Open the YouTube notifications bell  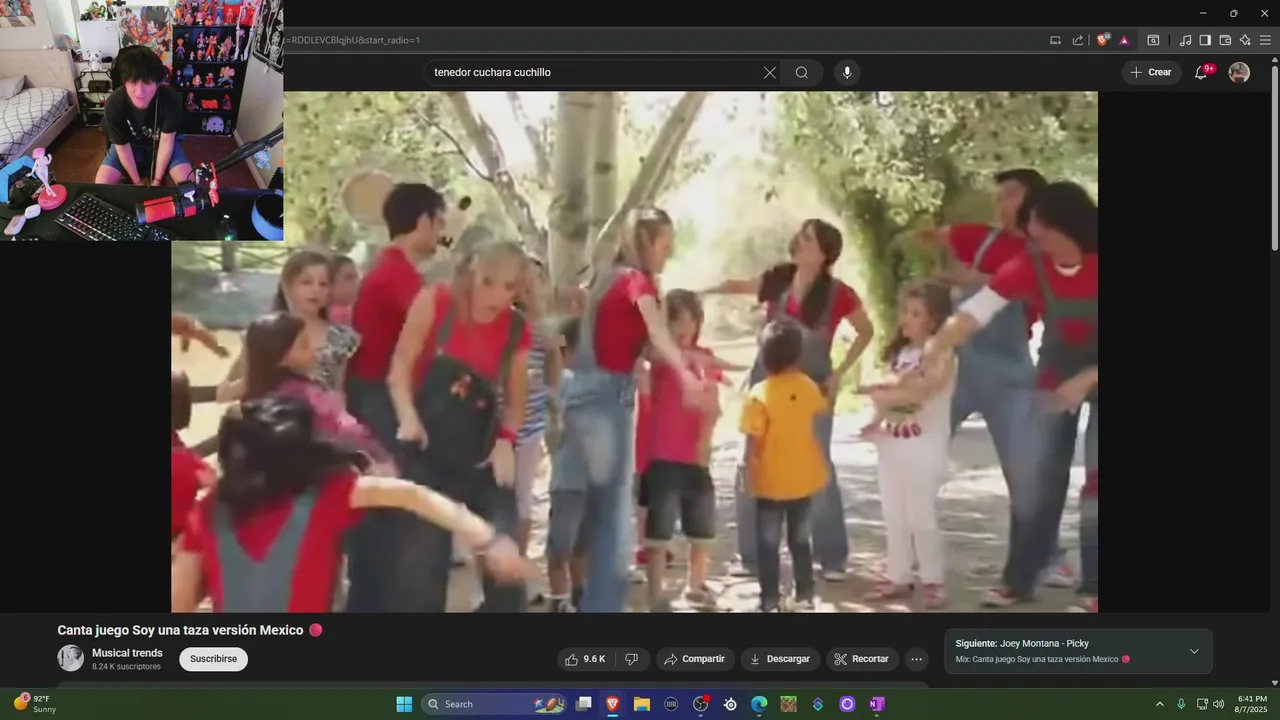point(1202,72)
